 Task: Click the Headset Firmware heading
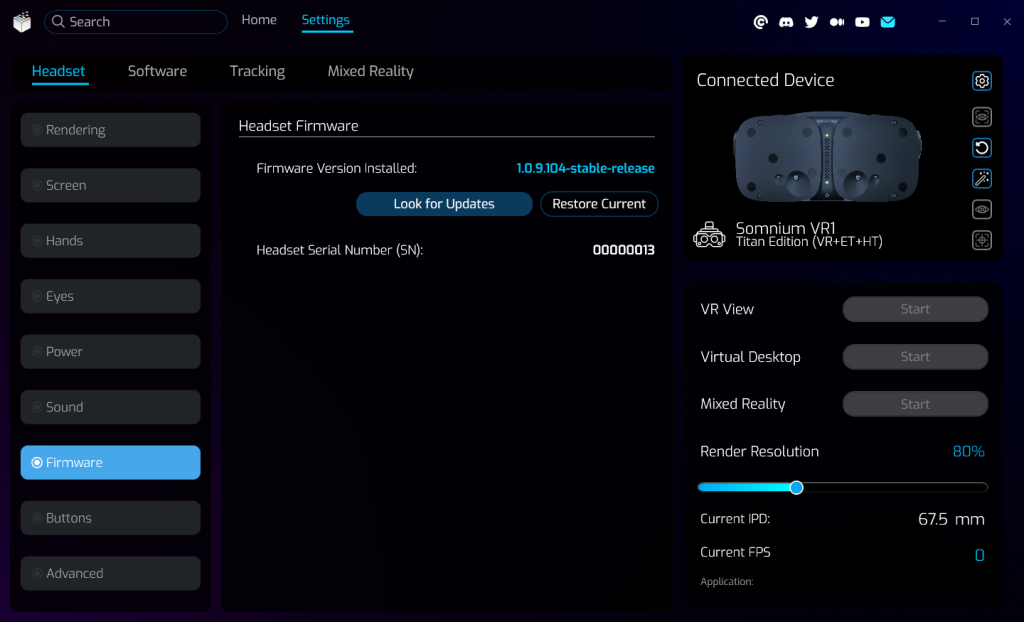[298, 126]
